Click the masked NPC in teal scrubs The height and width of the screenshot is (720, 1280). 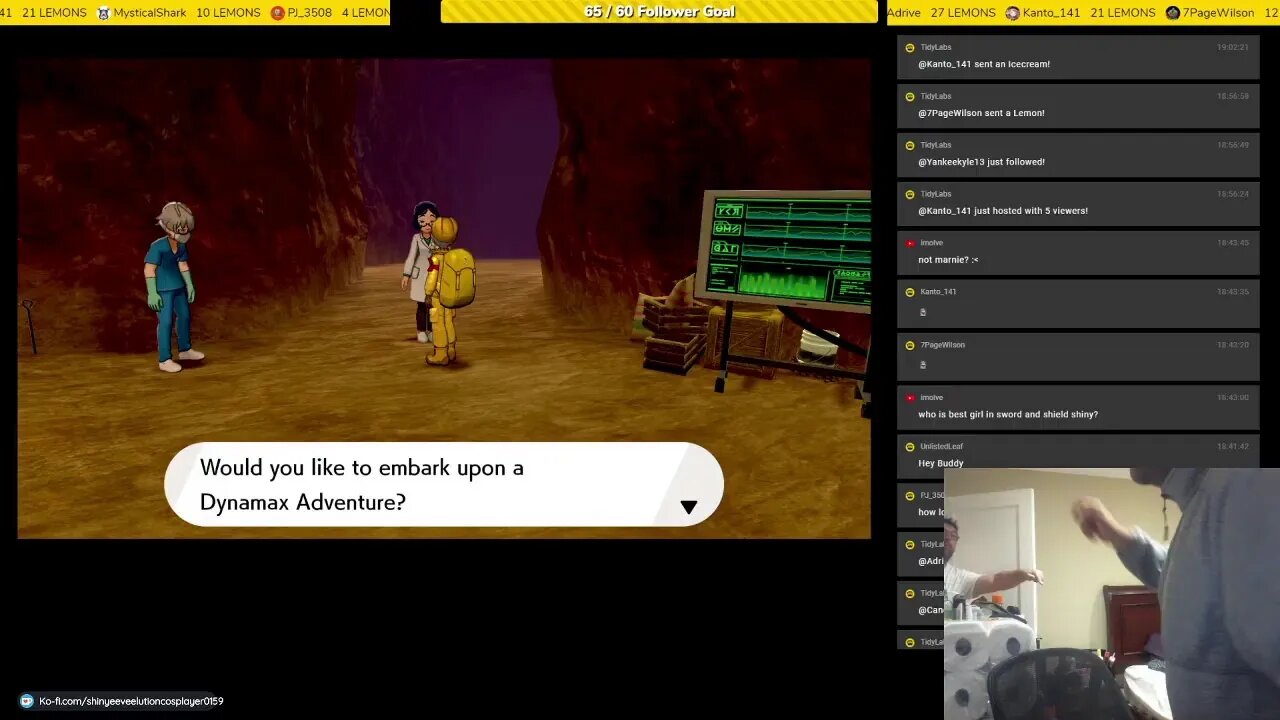[176, 287]
